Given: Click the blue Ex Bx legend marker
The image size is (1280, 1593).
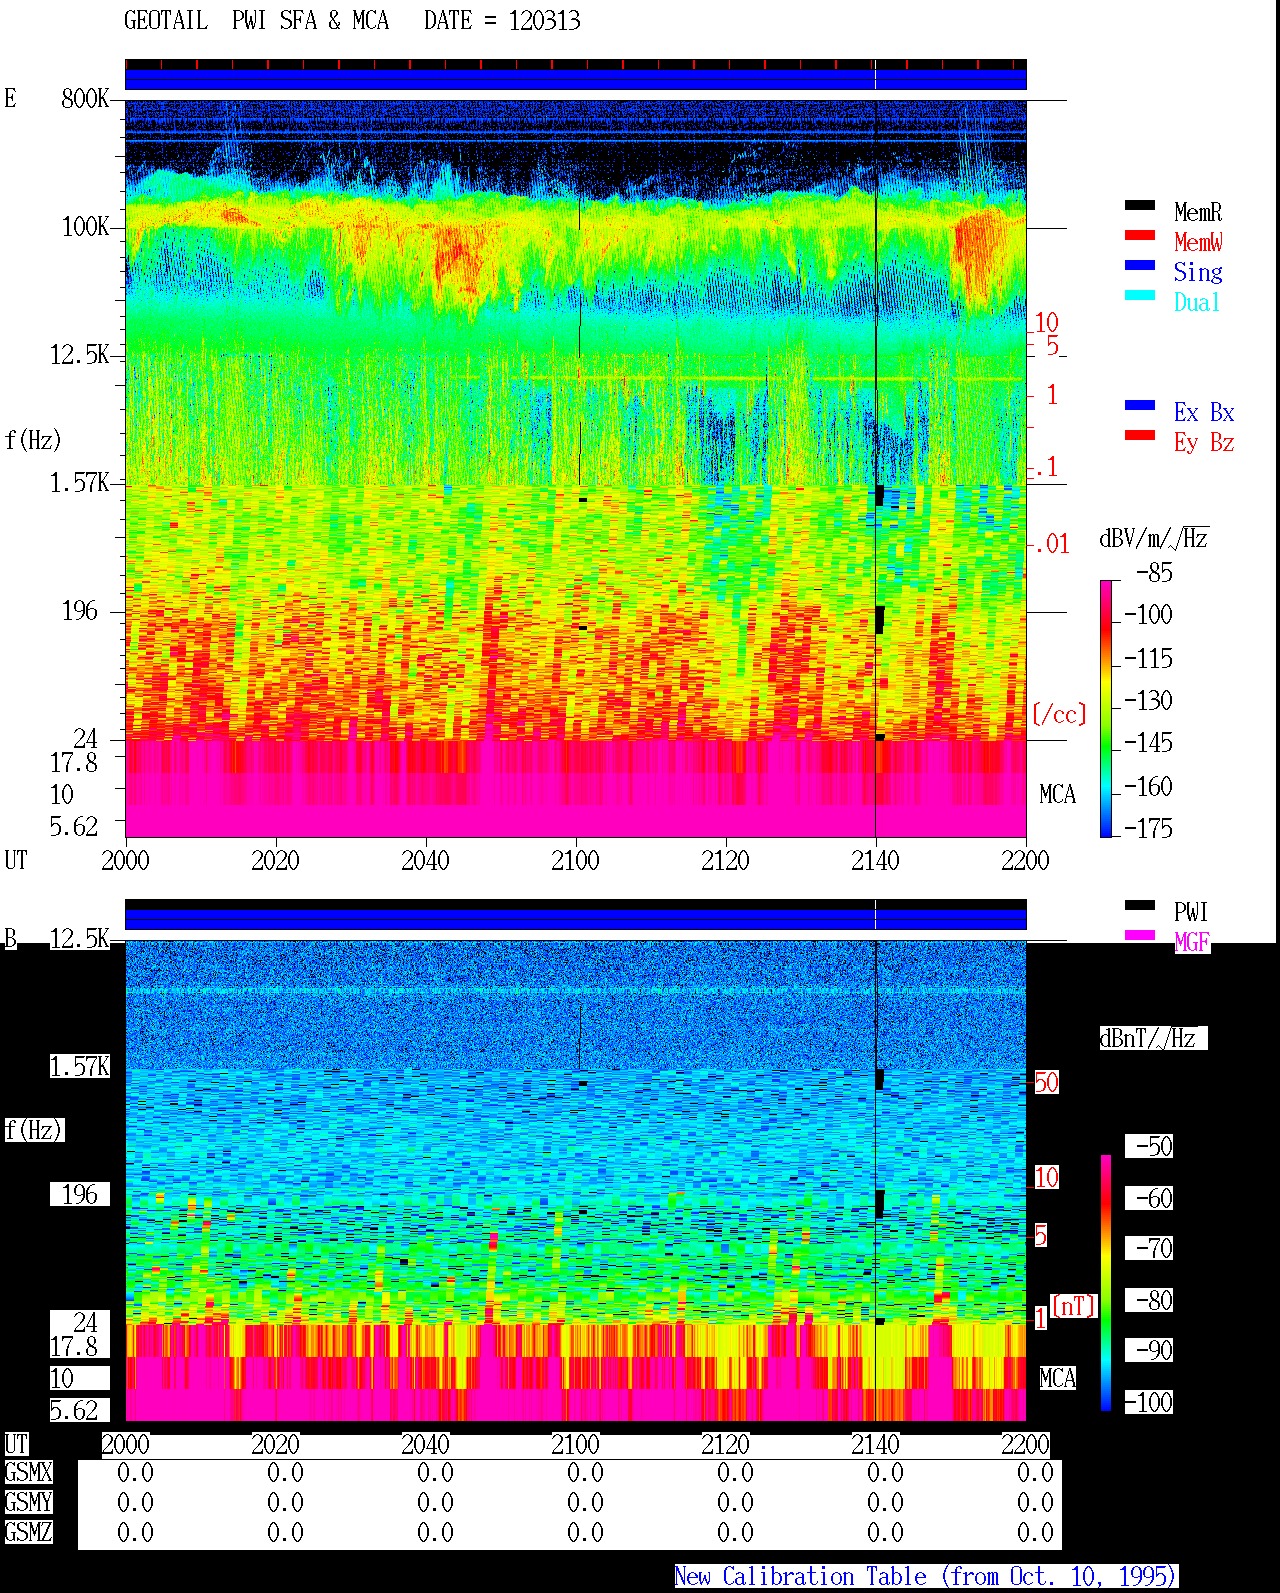Looking at the screenshot, I should tap(1139, 406).
